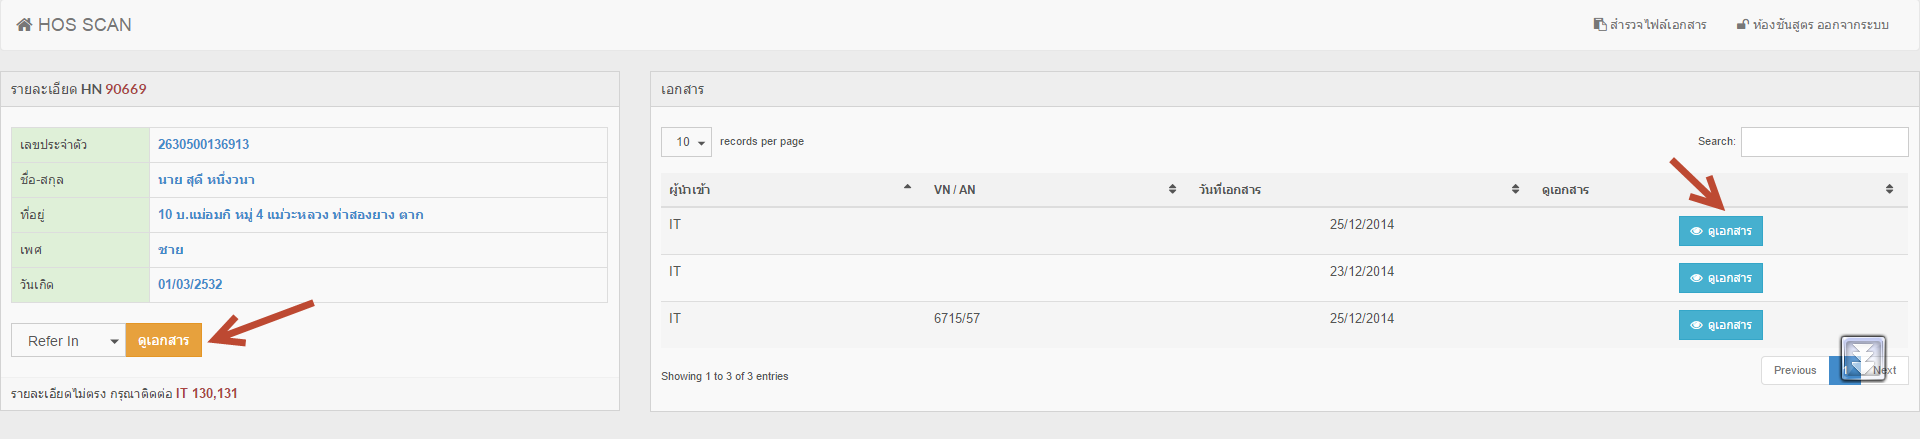Click in the Search input field
Viewport: 1920px width, 439px height.
coord(1824,142)
